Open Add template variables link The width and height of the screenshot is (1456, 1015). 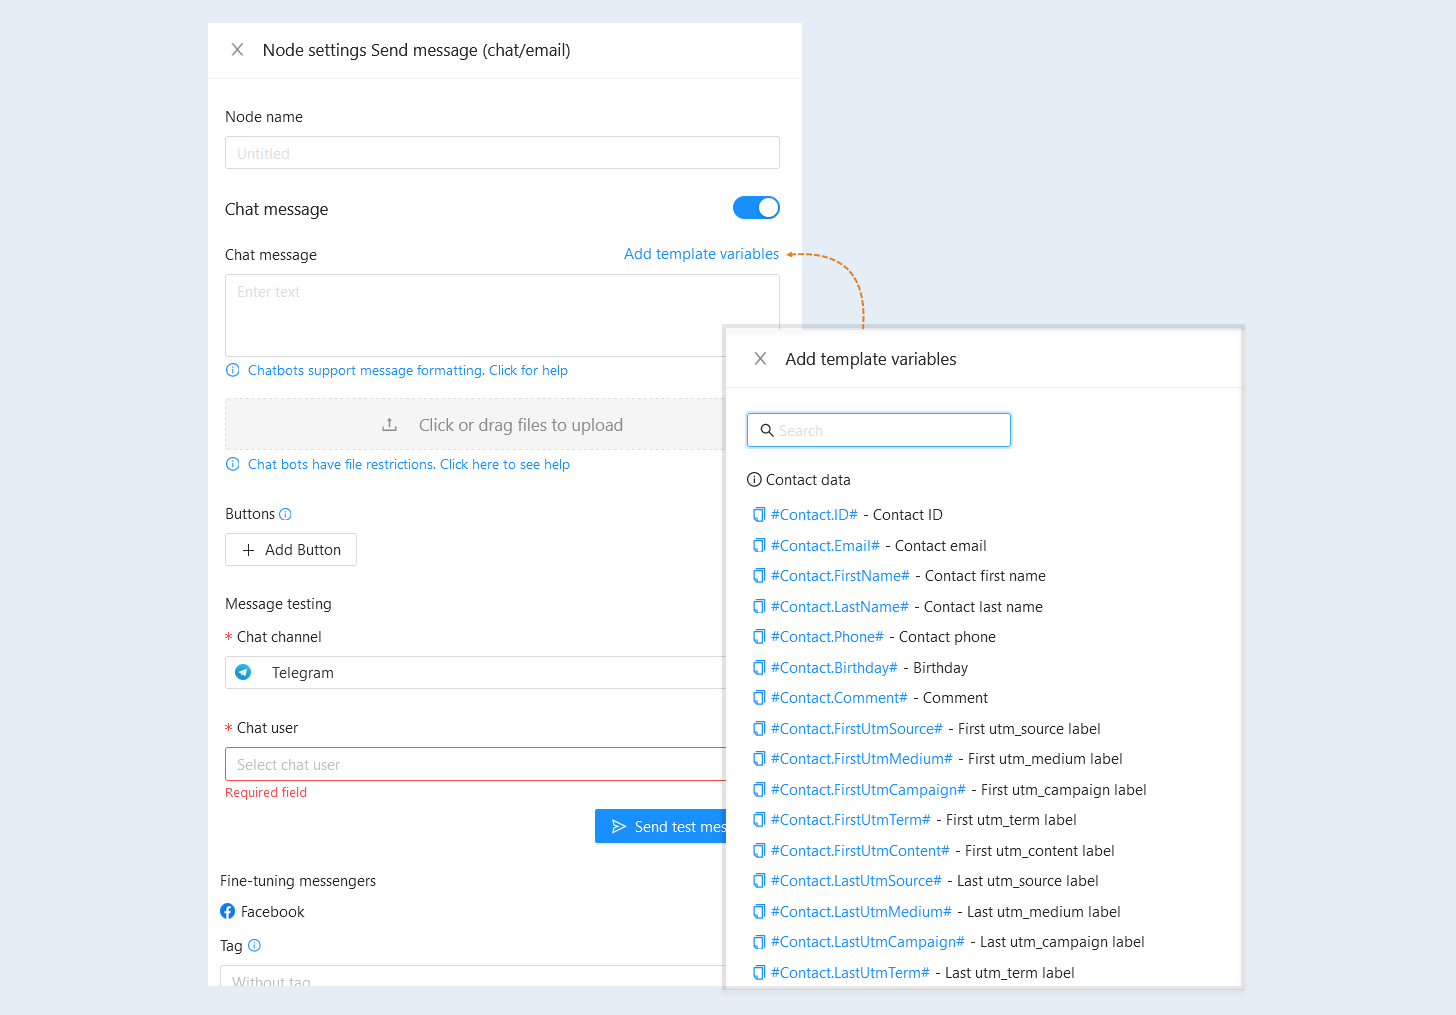click(701, 254)
